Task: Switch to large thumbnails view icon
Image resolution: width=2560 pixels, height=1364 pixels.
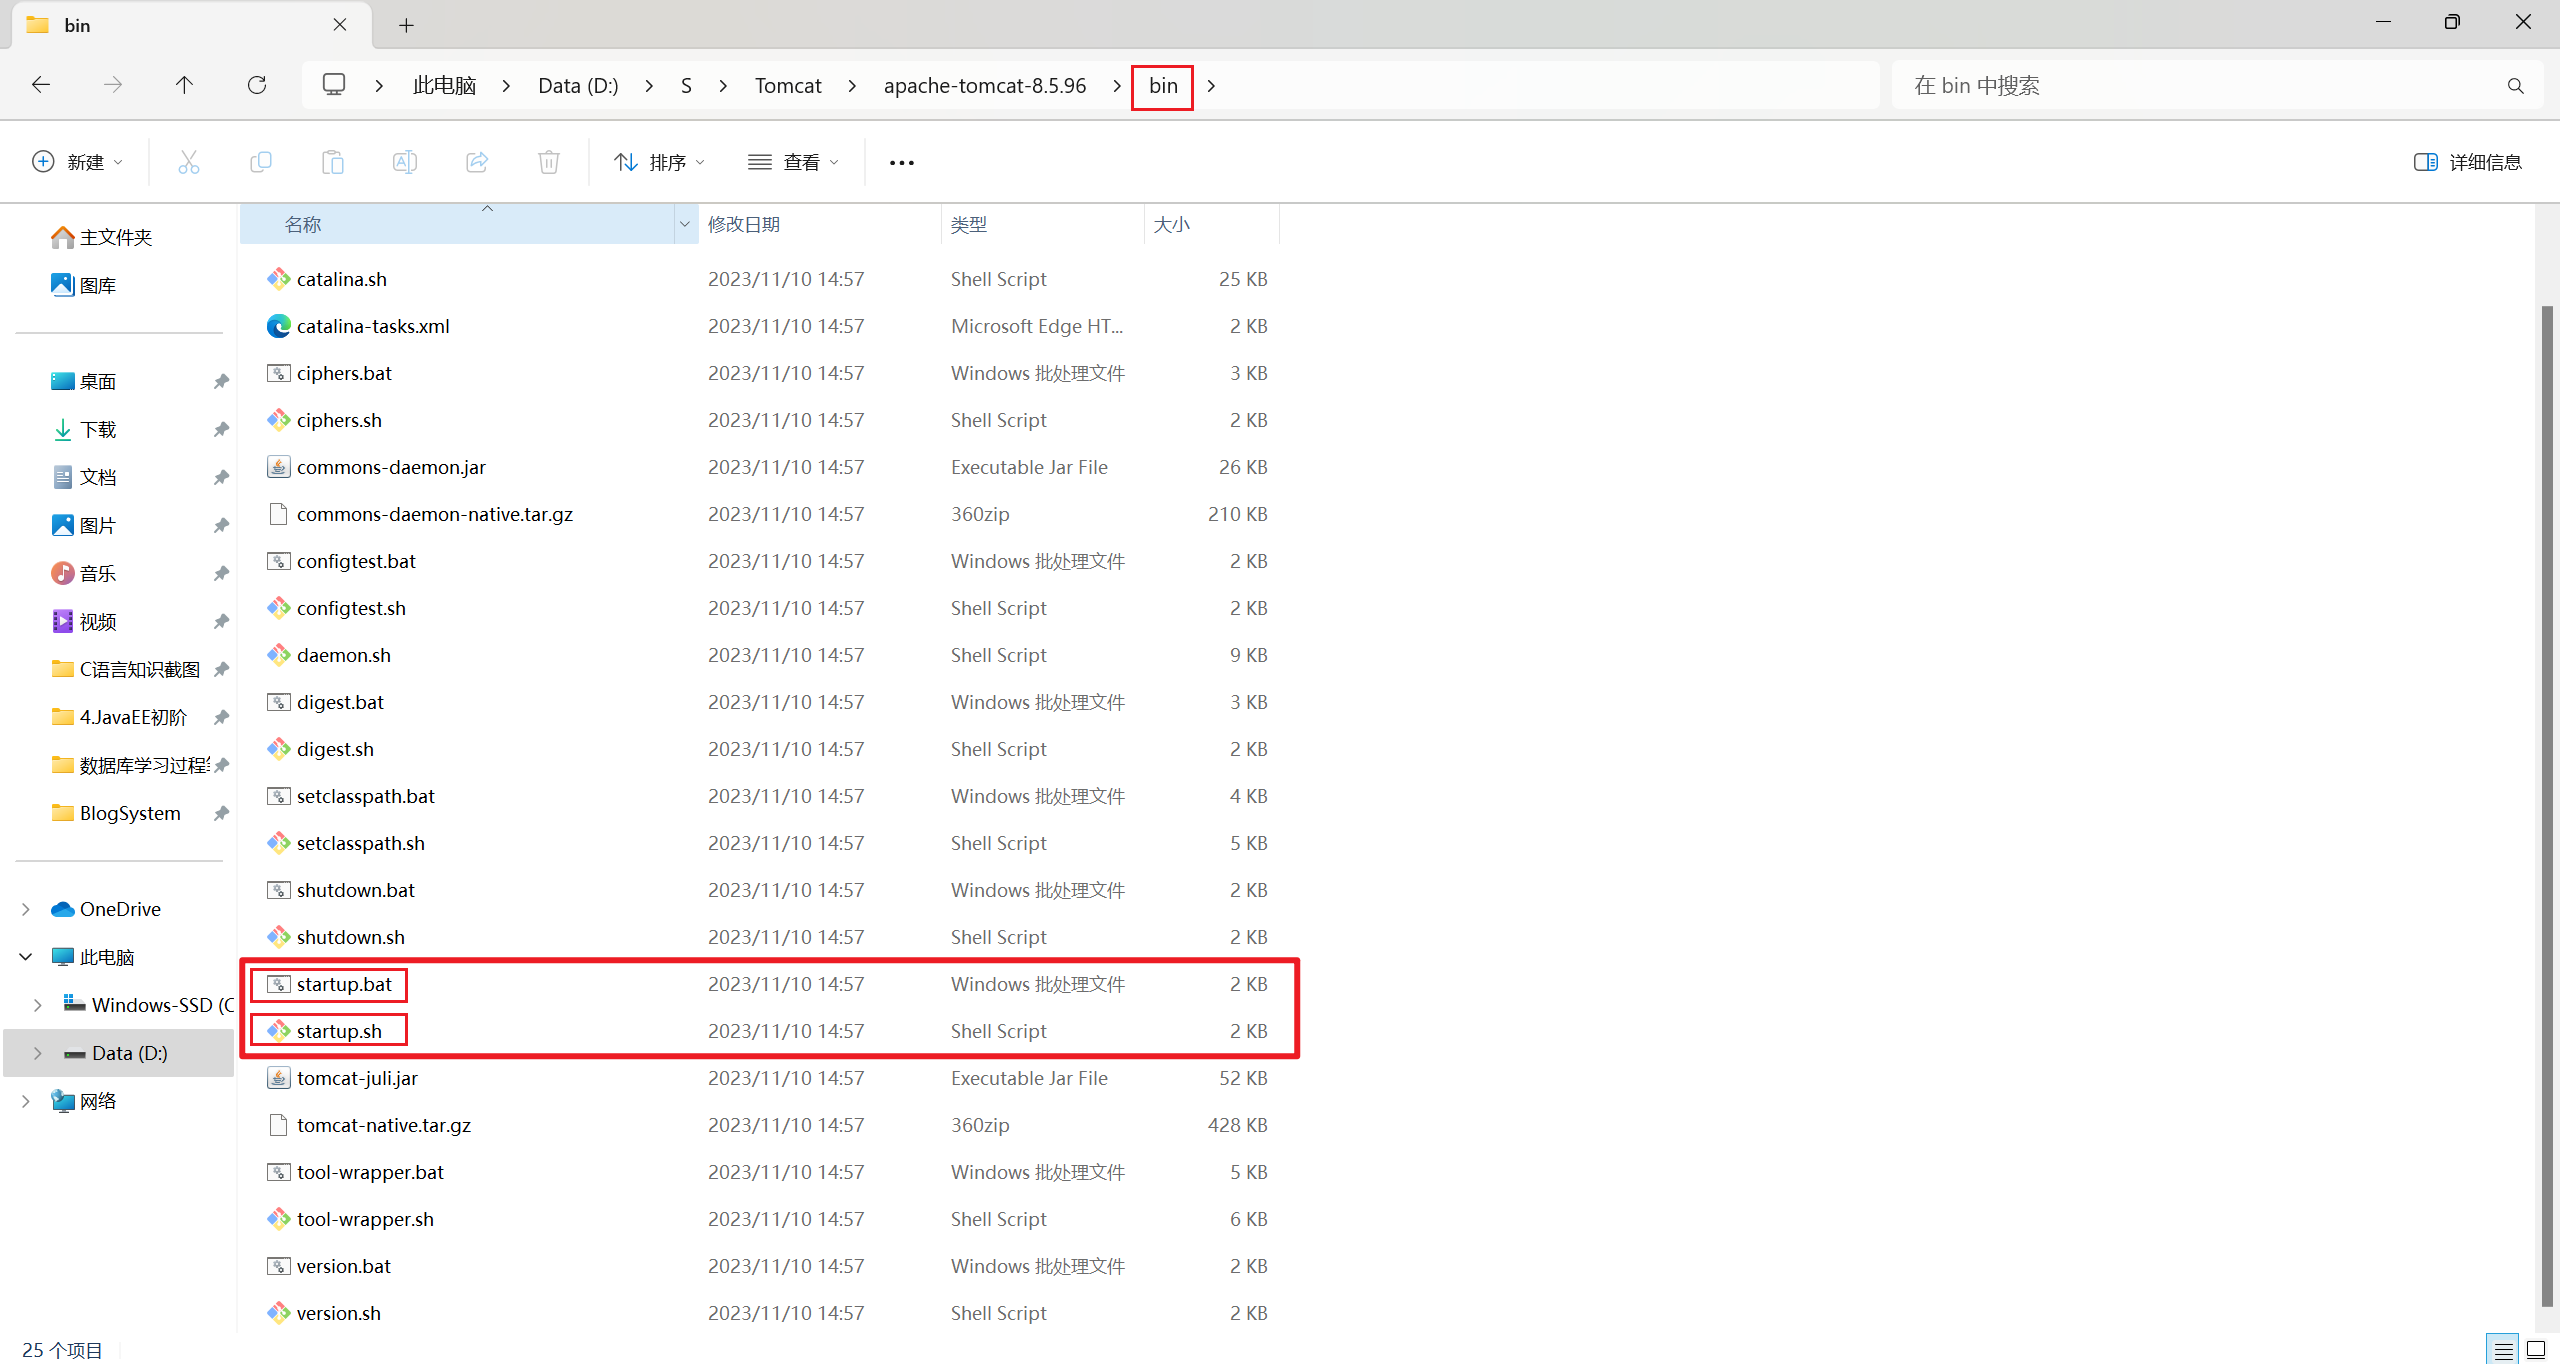Action: click(2536, 1351)
